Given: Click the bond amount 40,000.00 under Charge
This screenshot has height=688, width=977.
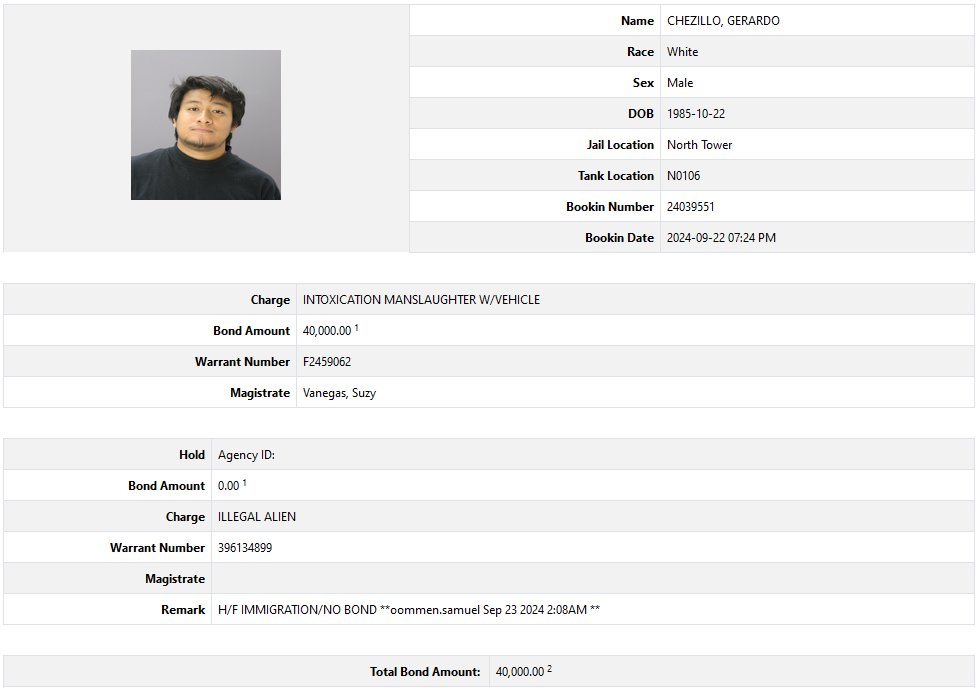Looking at the screenshot, I should [327, 331].
